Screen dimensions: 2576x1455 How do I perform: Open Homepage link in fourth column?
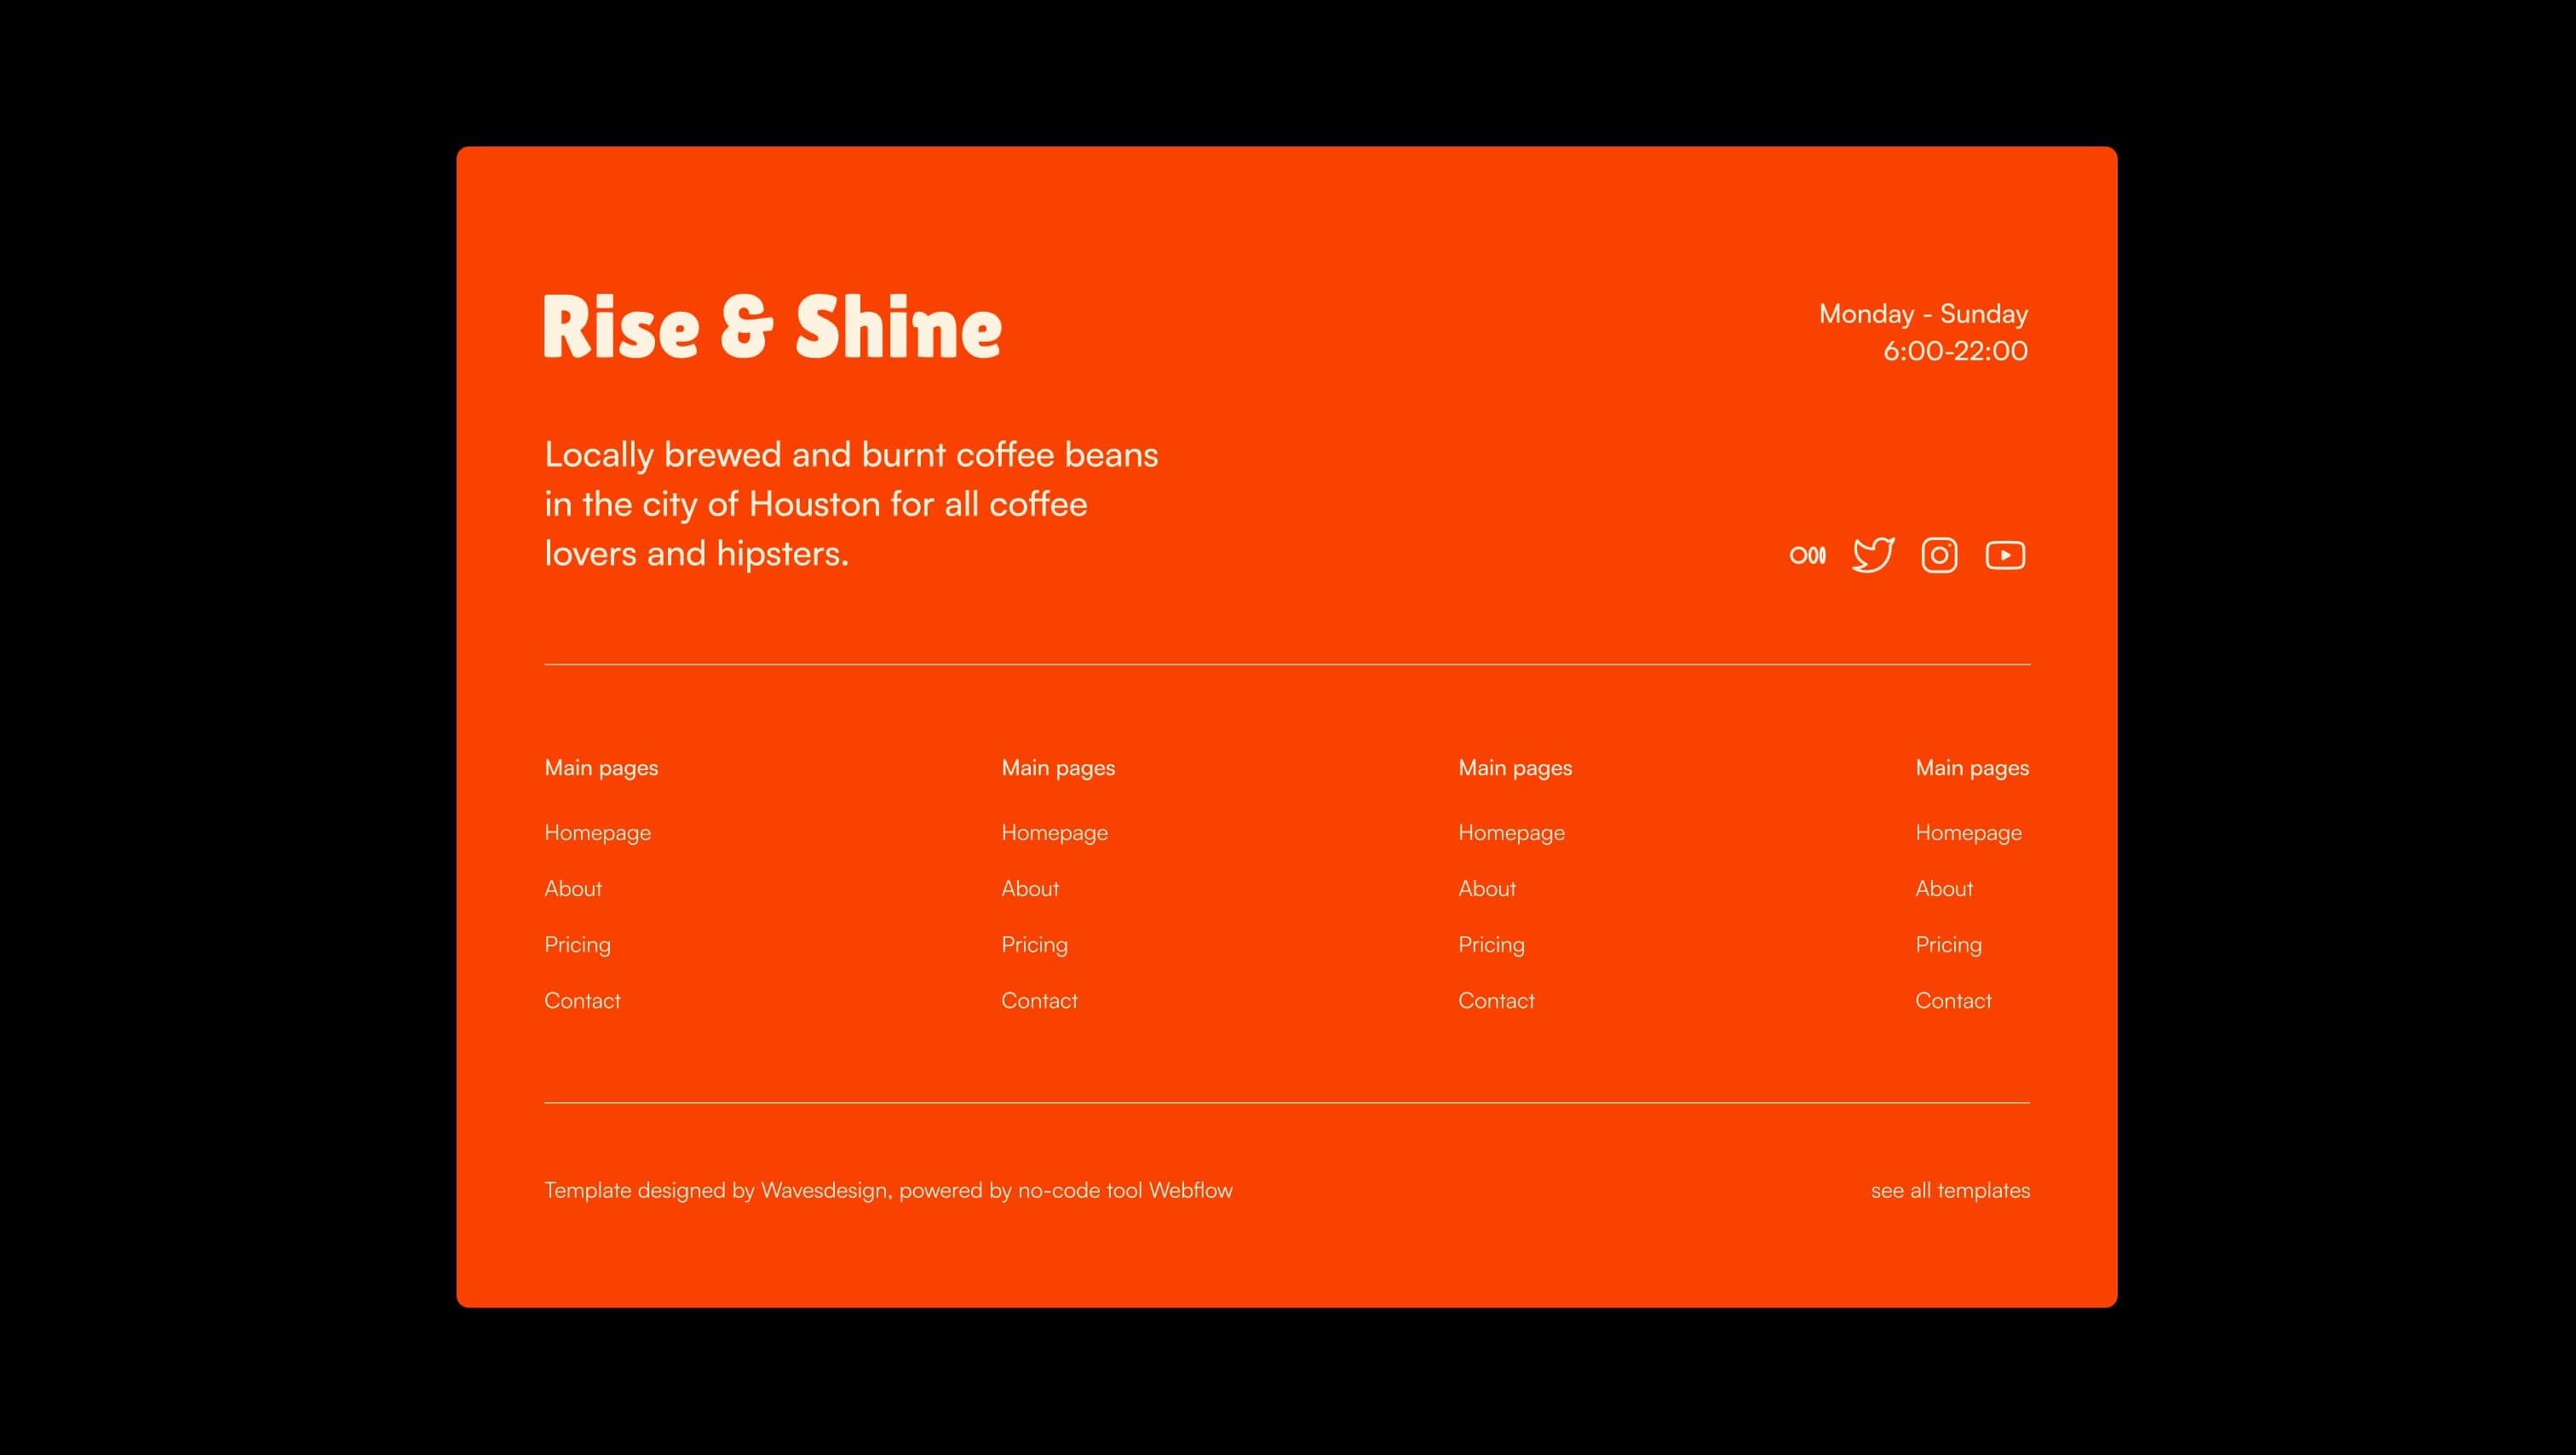[x=1968, y=833]
